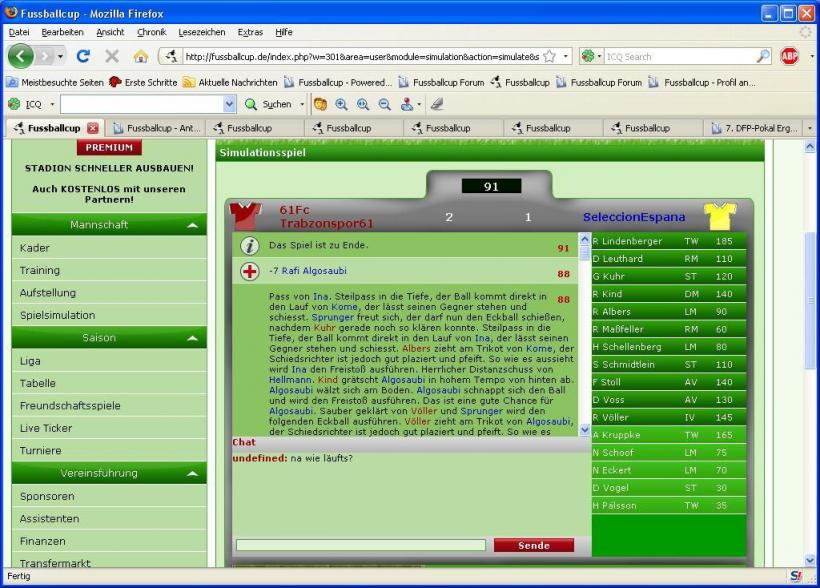Open the Lesezeichen menu
This screenshot has height=588, width=820.
(x=201, y=32)
